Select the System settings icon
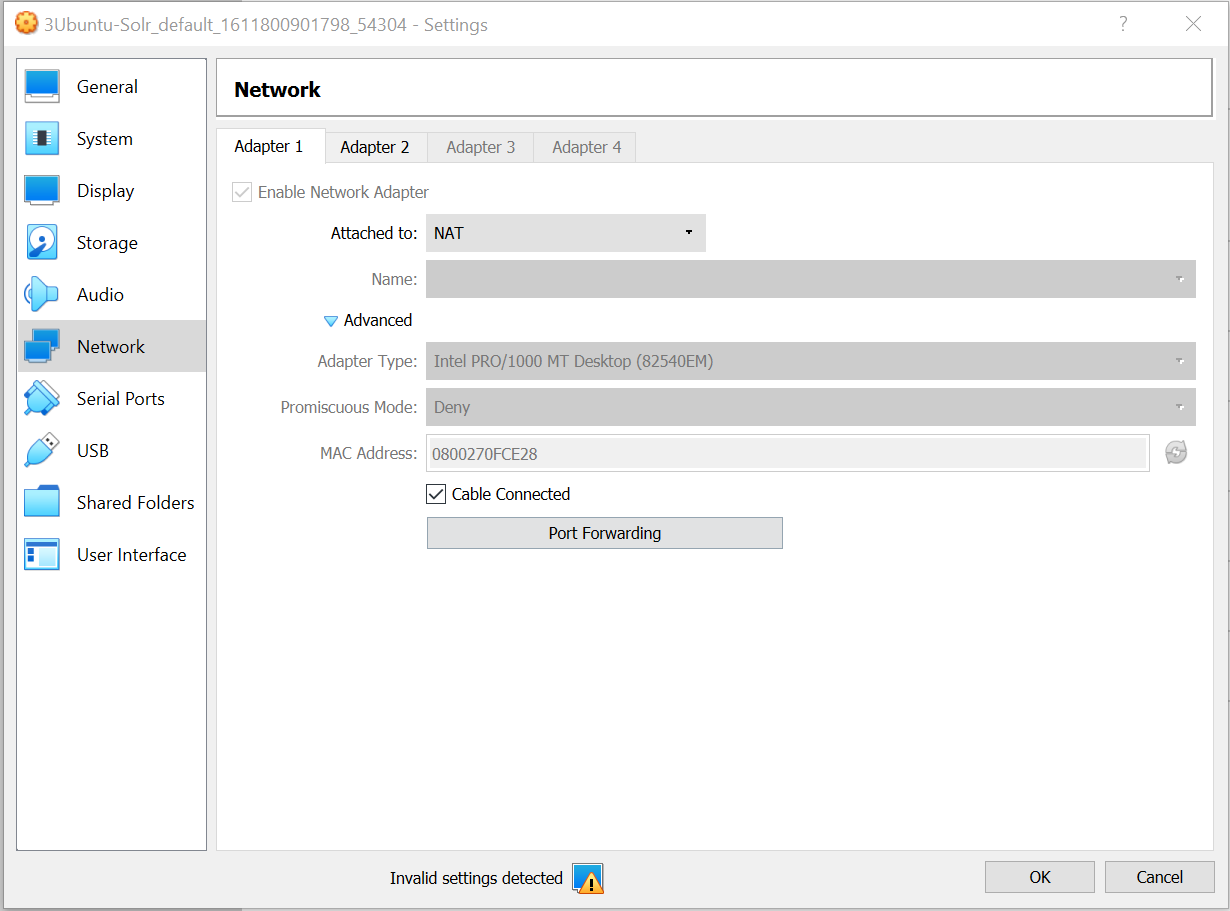 point(41,138)
